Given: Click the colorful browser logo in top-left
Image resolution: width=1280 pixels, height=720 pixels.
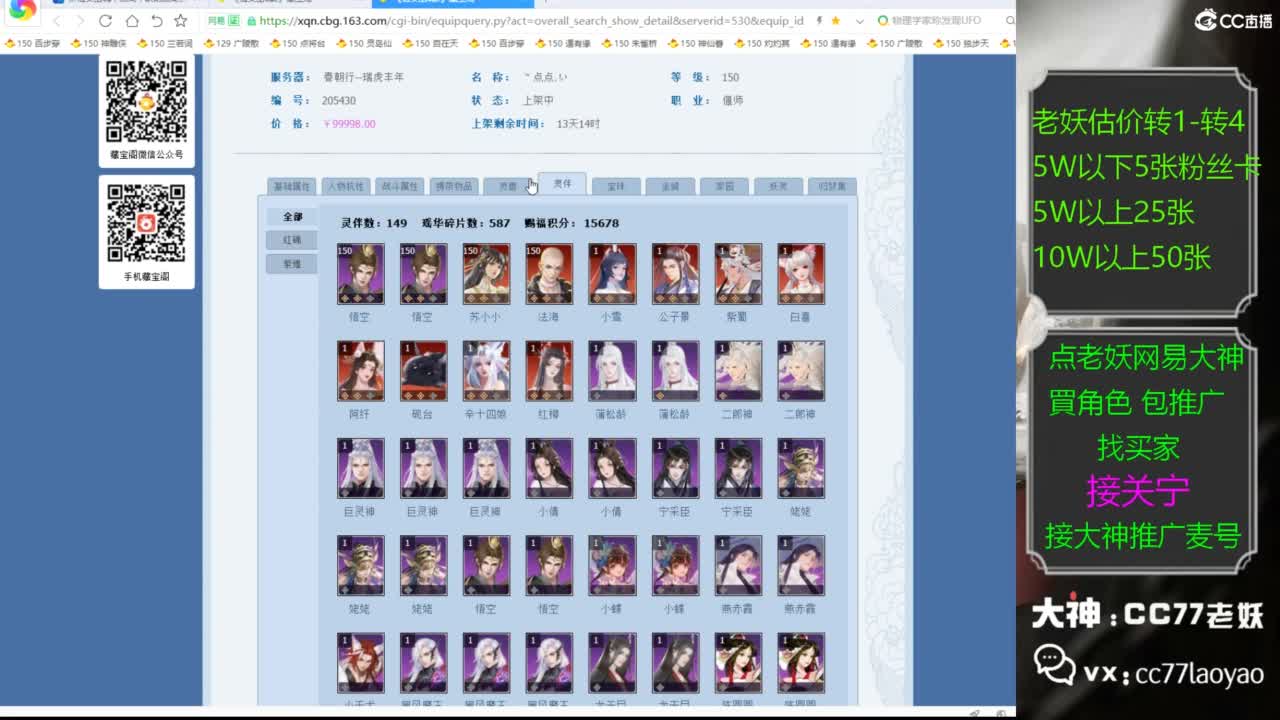Looking at the screenshot, I should pos(22,10).
